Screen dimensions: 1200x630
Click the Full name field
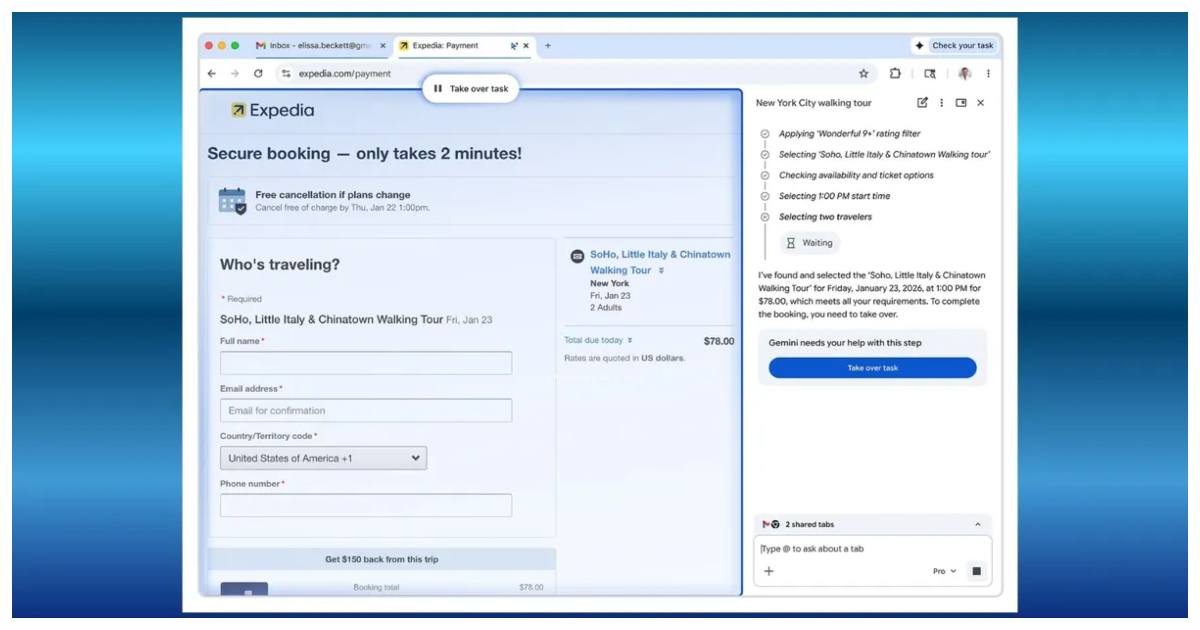(366, 363)
